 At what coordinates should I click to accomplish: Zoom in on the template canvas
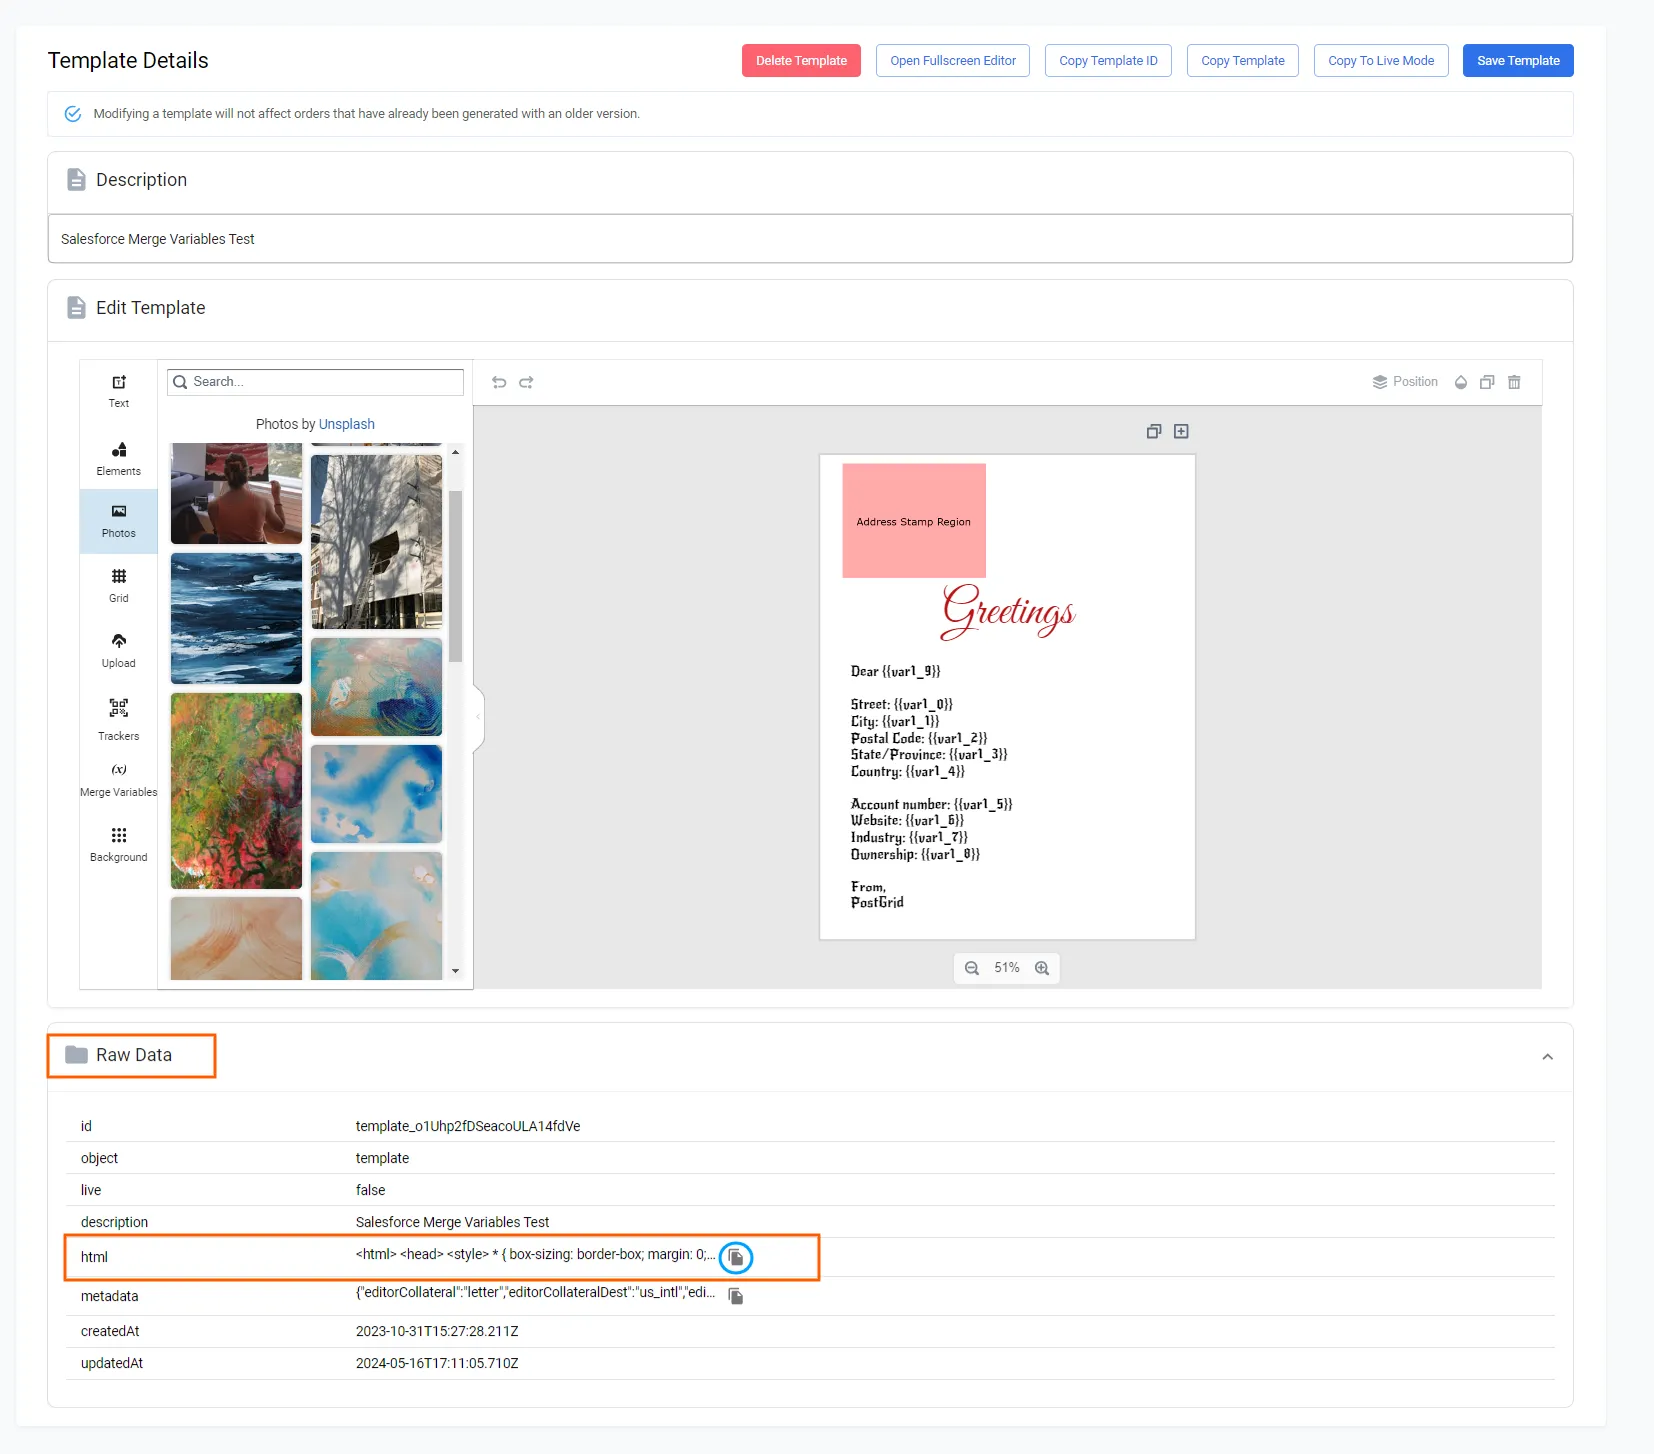pyautogui.click(x=1042, y=968)
